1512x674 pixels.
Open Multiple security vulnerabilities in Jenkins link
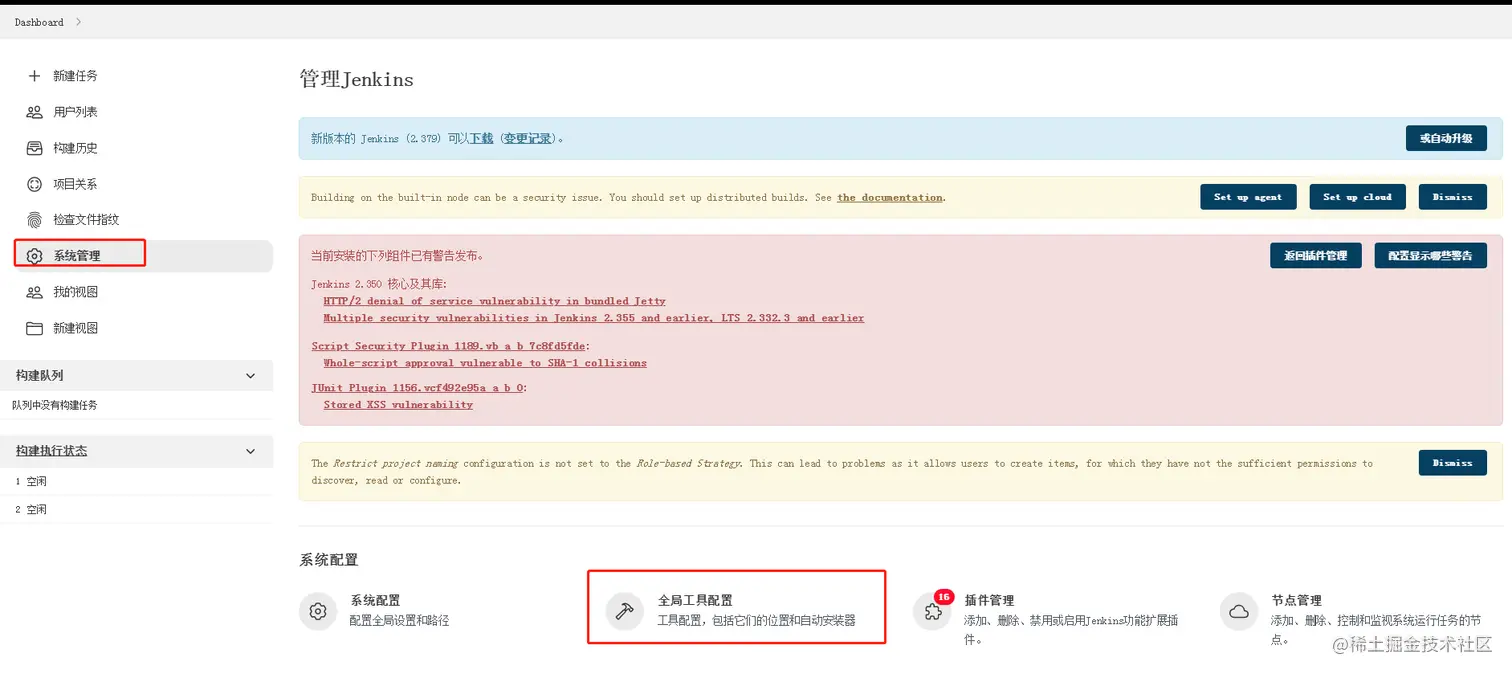593,318
